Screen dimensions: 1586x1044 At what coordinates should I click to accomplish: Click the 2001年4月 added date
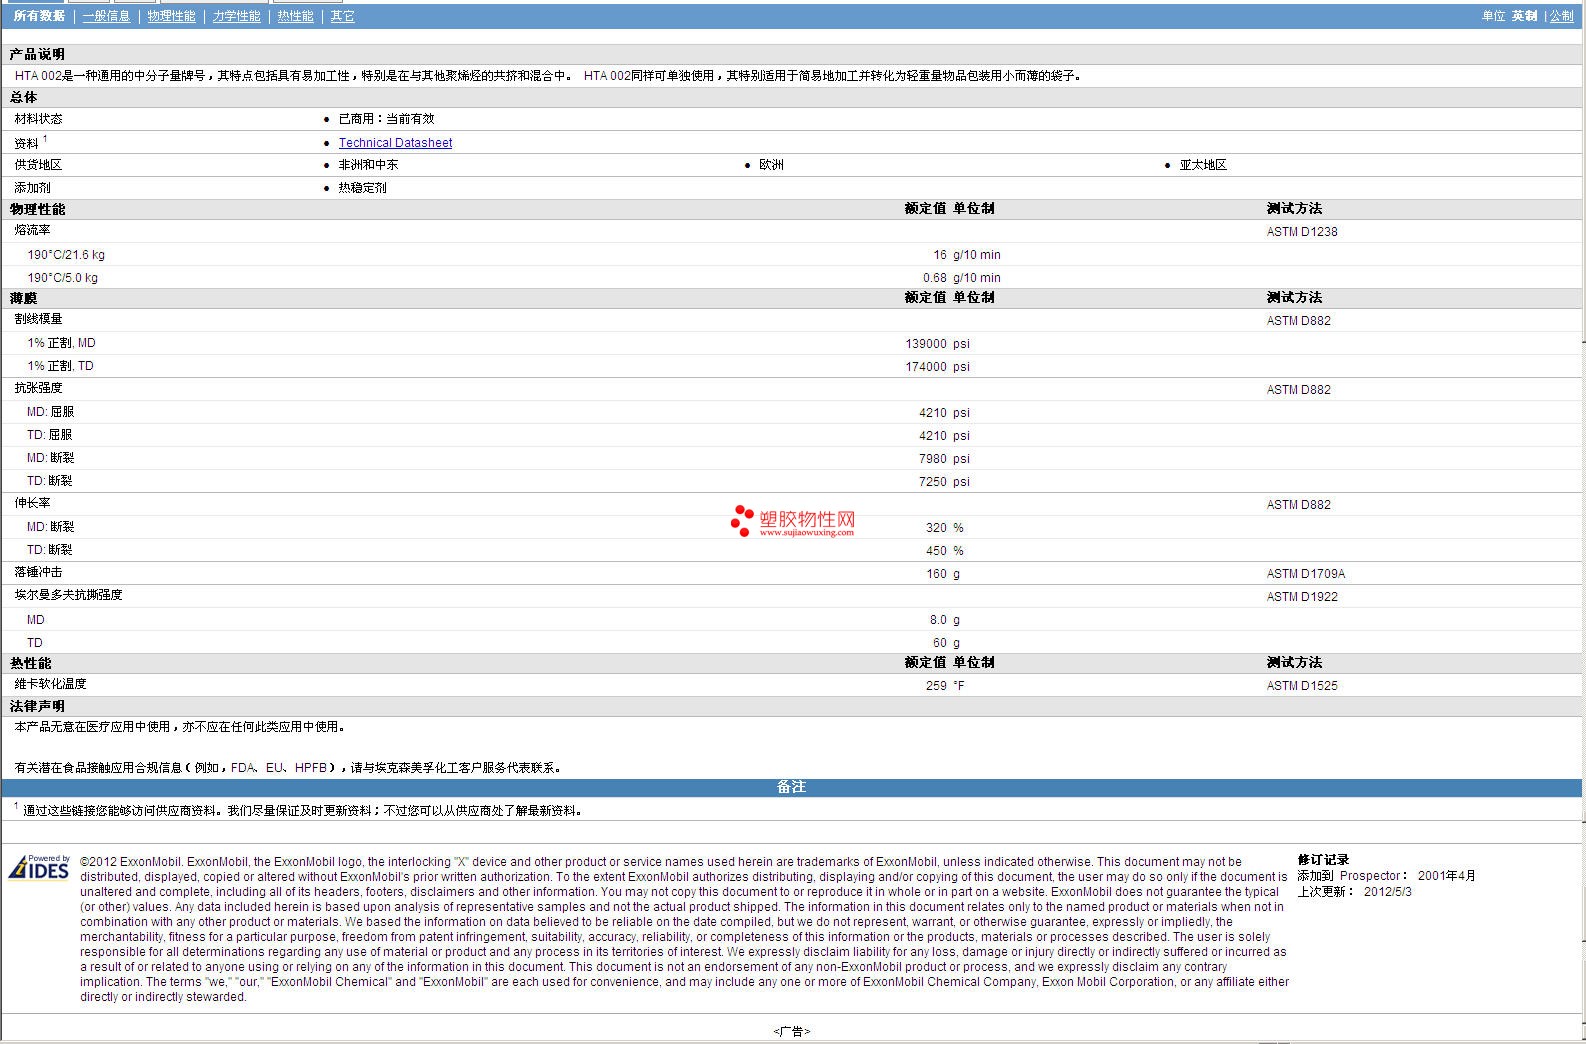coord(1446,876)
